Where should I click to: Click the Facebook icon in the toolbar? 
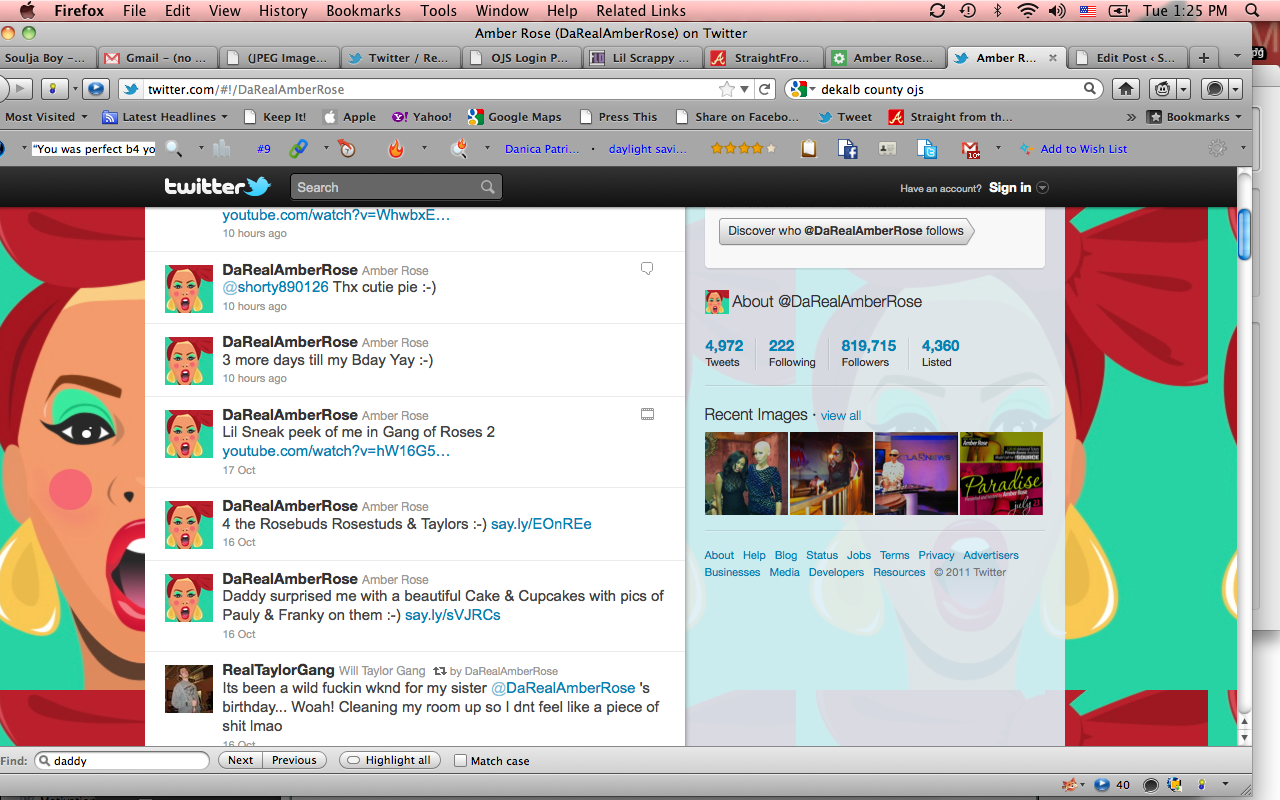coord(848,149)
